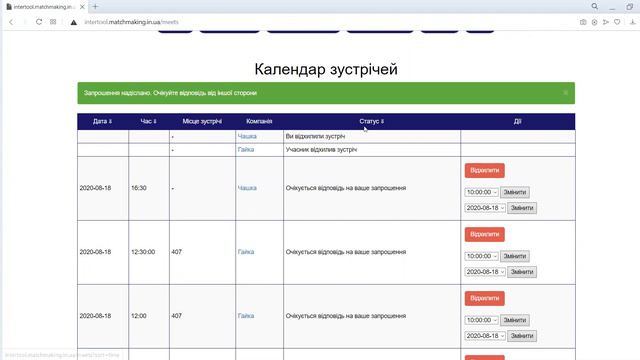This screenshot has height=360, width=640.
Task: Click Змінити next to date in 12:00 row
Action: pyautogui.click(x=522, y=336)
